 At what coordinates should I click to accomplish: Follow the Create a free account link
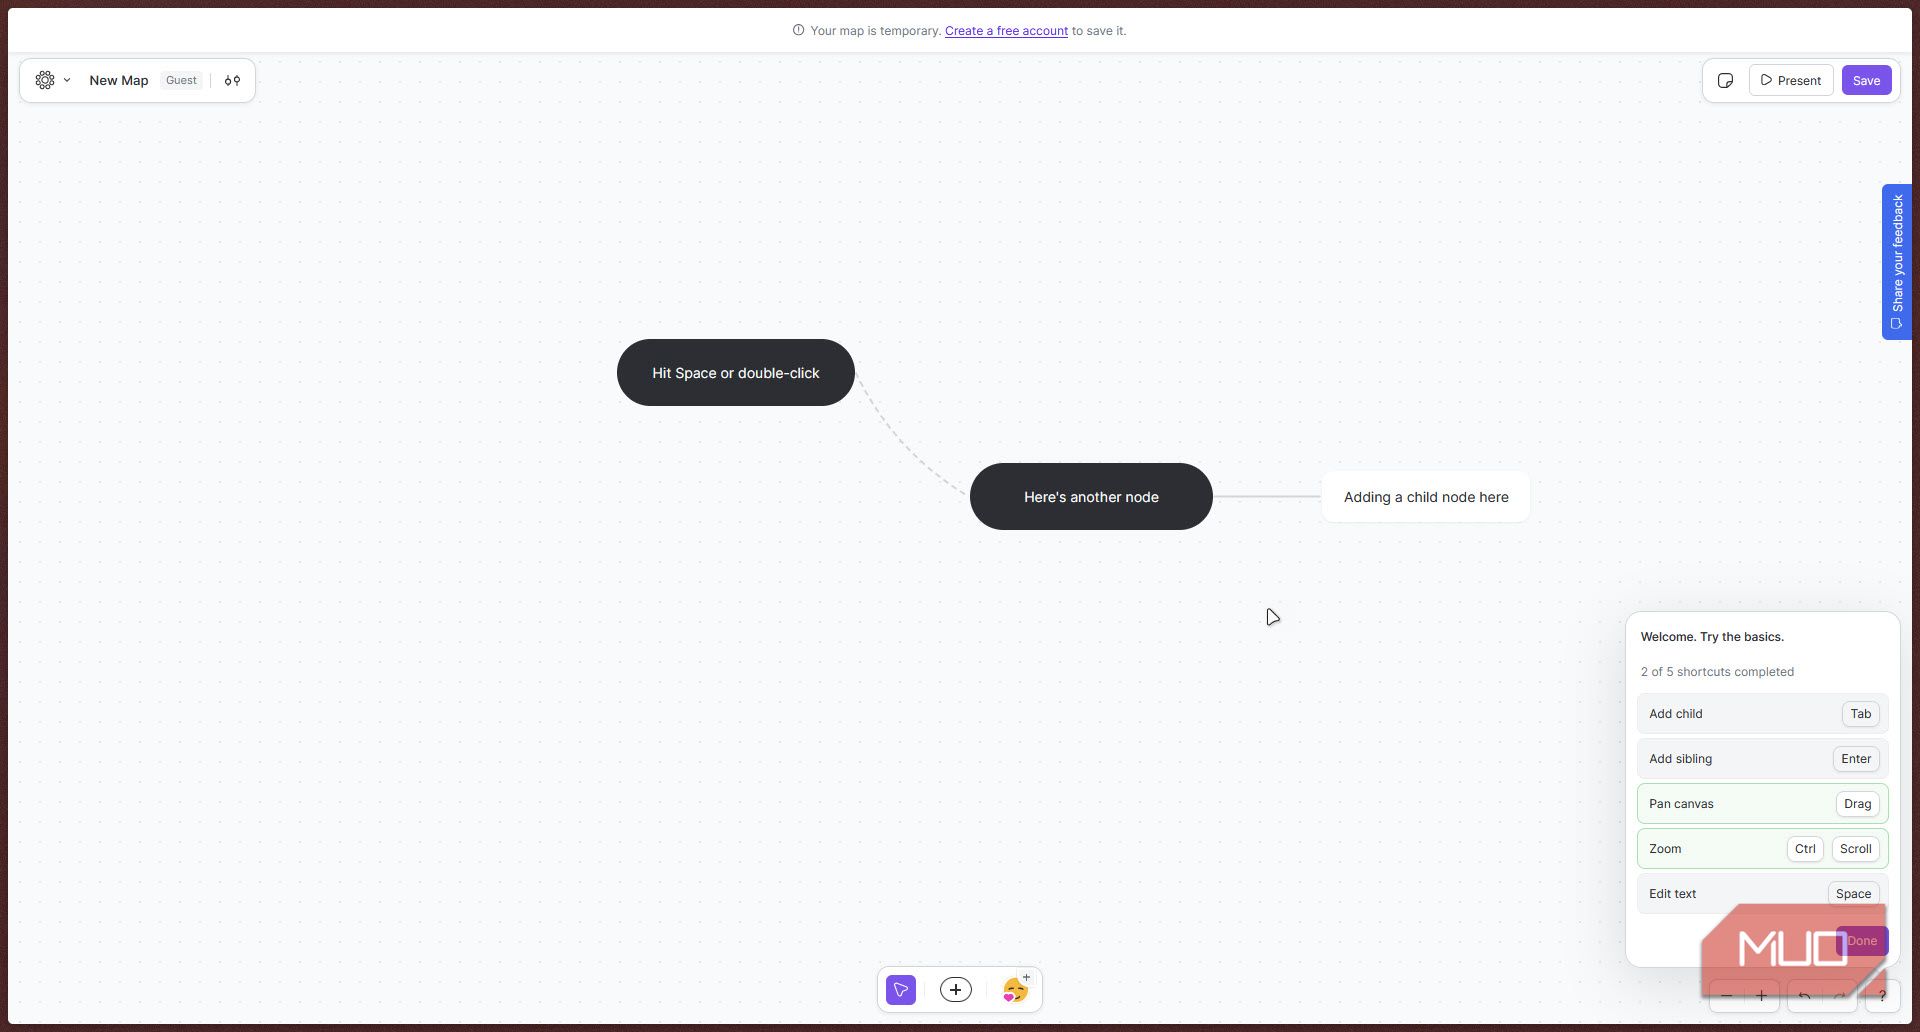1006,31
